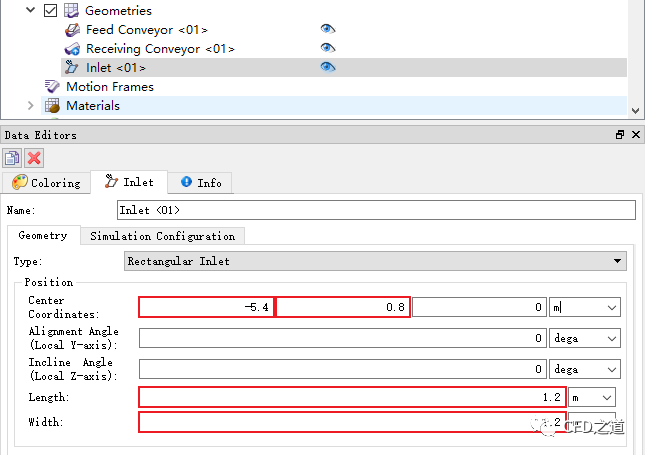This screenshot has height=455, width=645.
Task: Select Receiving Conveyor <01> item
Action: coord(160,49)
